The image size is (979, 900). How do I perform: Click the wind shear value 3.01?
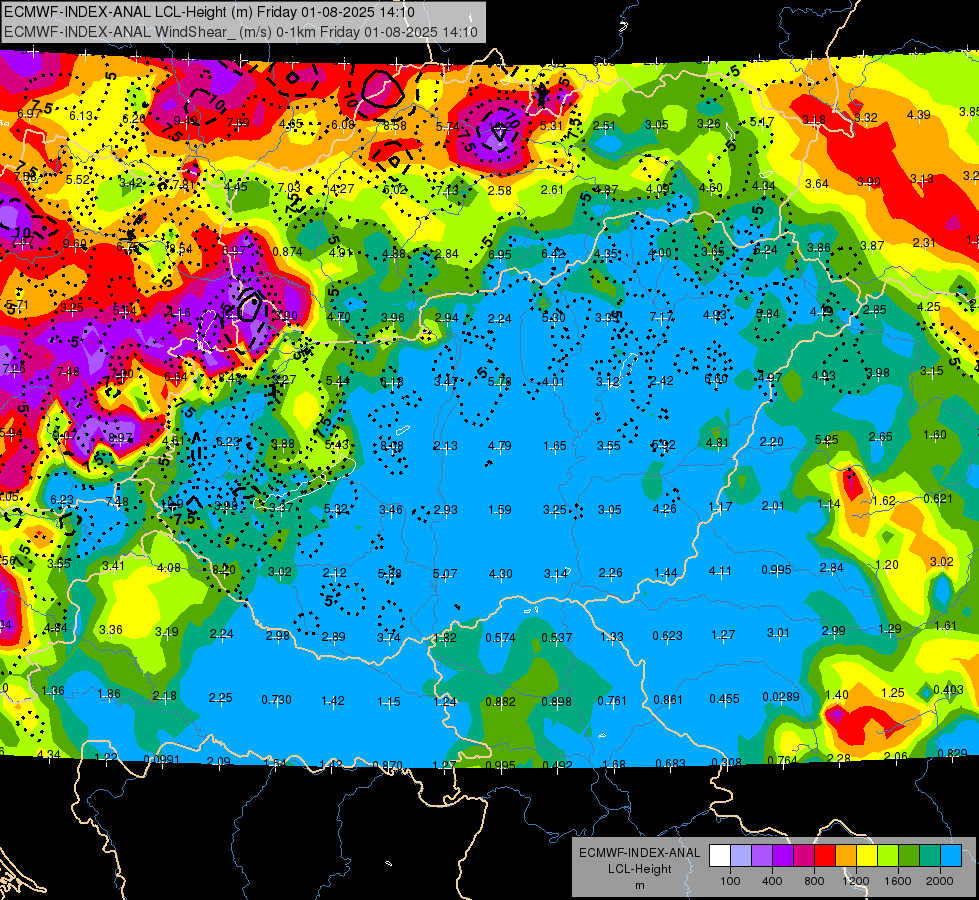pyautogui.click(x=779, y=633)
